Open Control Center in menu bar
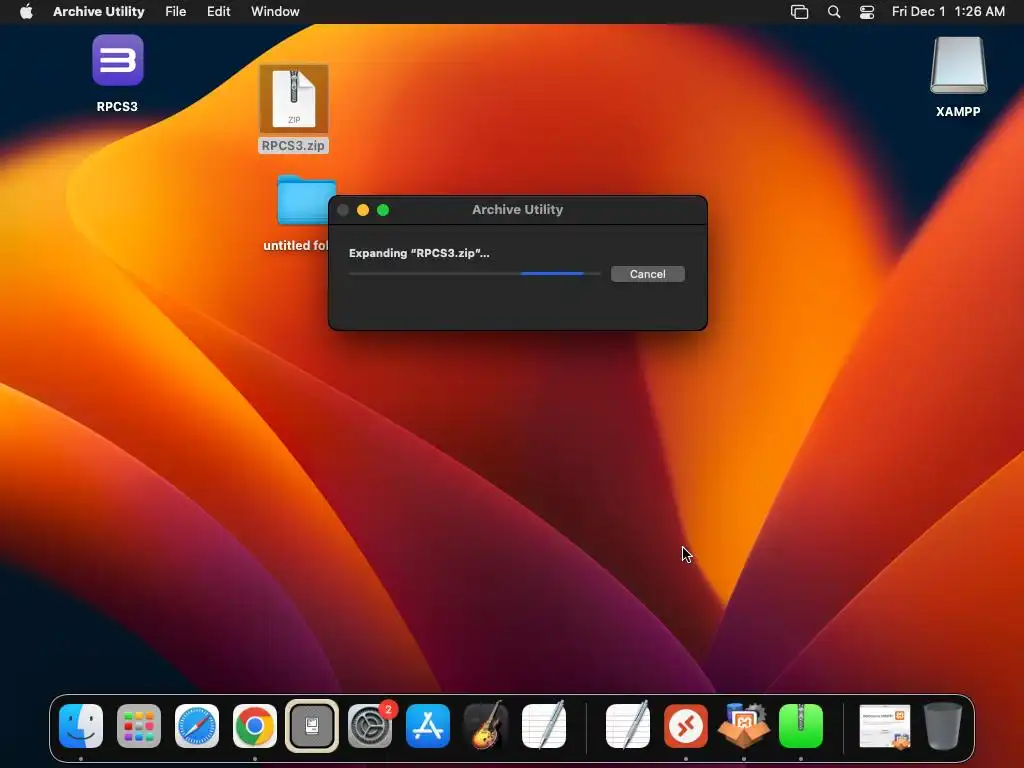Image resolution: width=1024 pixels, height=768 pixels. pyautogui.click(x=867, y=11)
